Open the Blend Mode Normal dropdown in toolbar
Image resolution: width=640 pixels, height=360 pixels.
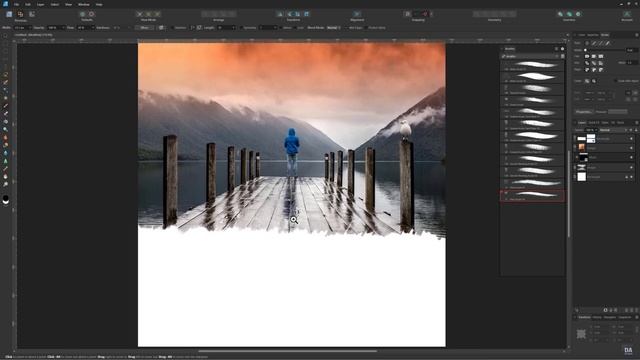pyautogui.click(x=333, y=28)
